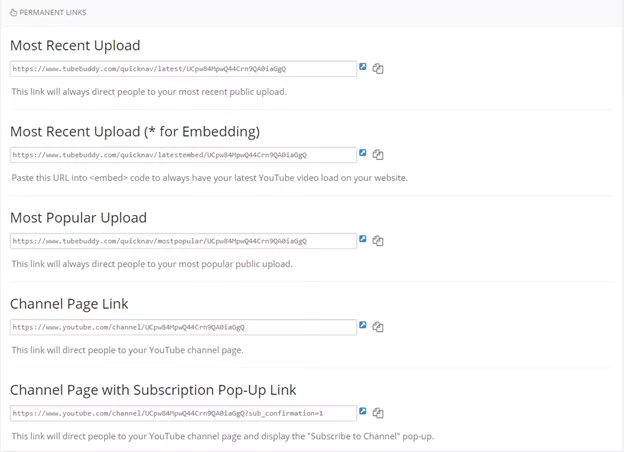624x452 pixels.
Task: Open the Most Recent Upload embedding link externally
Action: pos(363,152)
